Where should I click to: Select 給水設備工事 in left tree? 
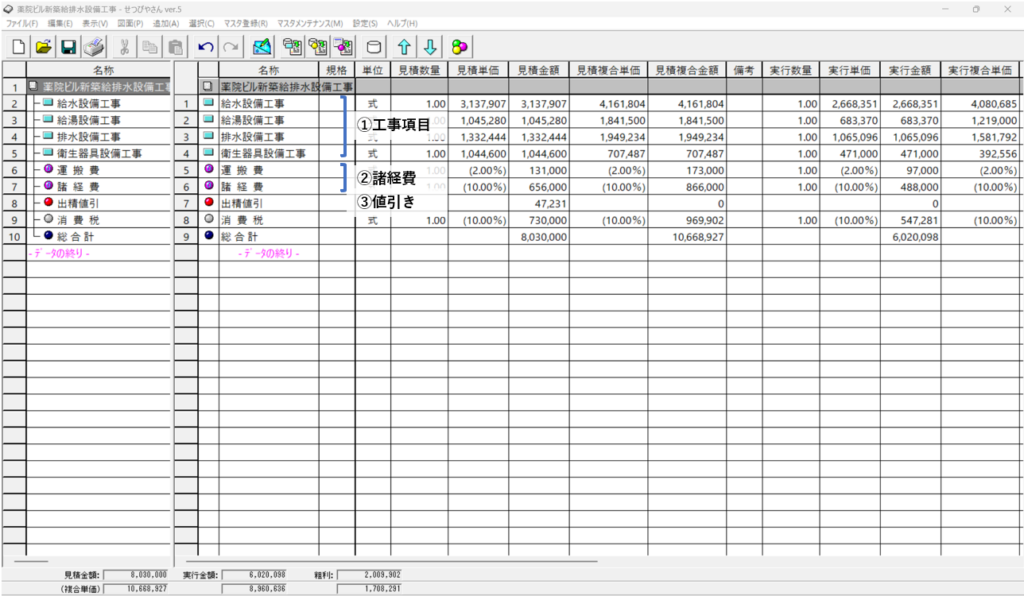click(90, 103)
